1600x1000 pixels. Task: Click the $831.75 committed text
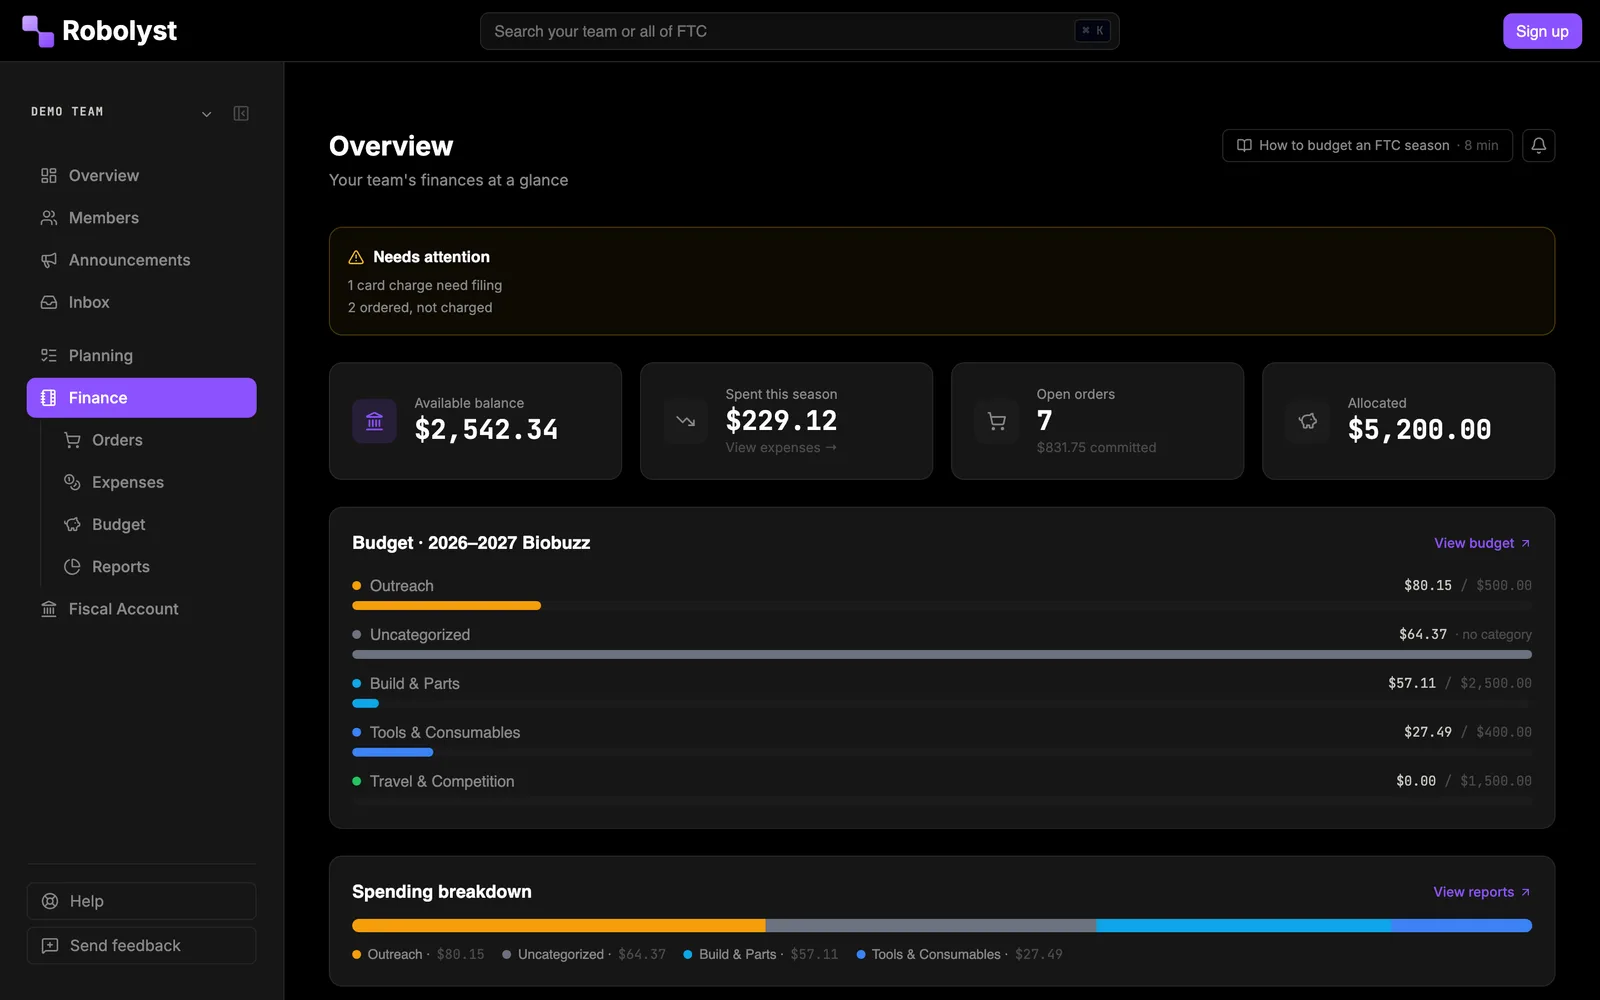pos(1096,447)
